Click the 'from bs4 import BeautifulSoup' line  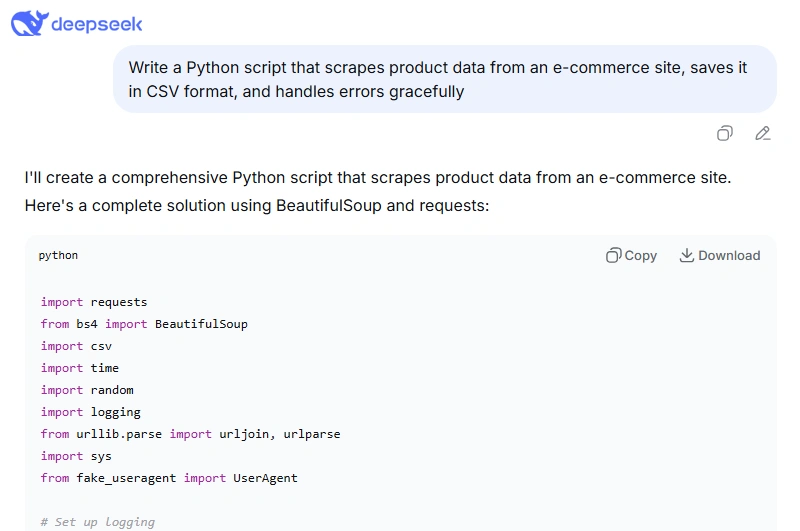coord(144,324)
